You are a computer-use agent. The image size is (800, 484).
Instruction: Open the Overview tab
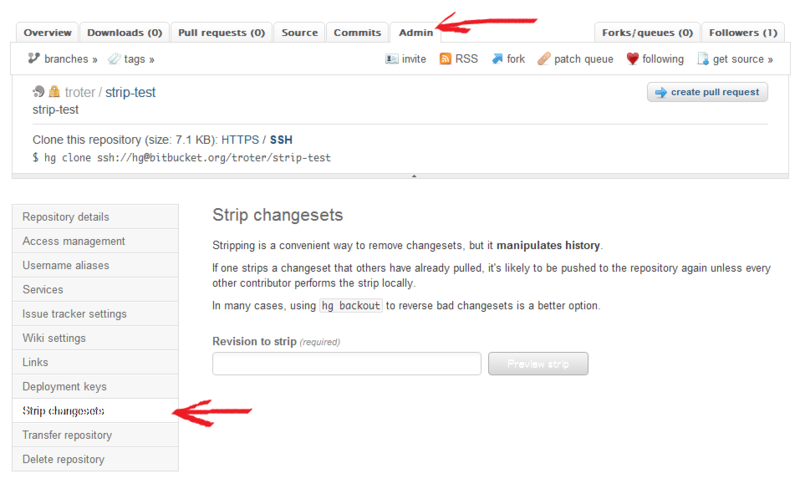pos(47,33)
